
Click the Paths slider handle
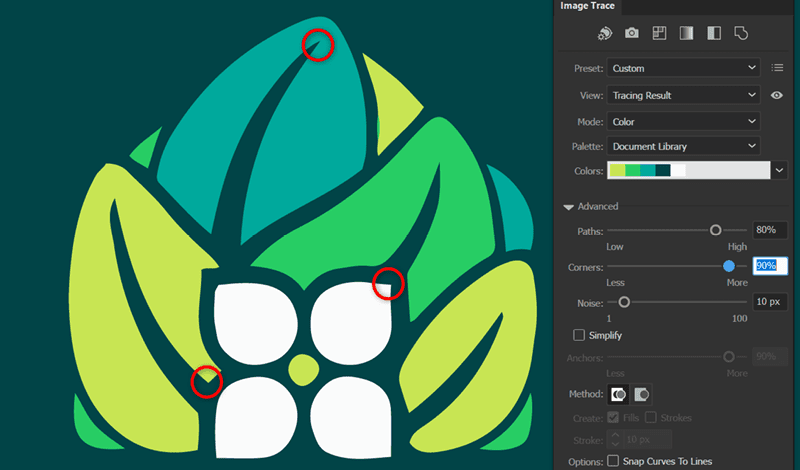click(x=715, y=230)
